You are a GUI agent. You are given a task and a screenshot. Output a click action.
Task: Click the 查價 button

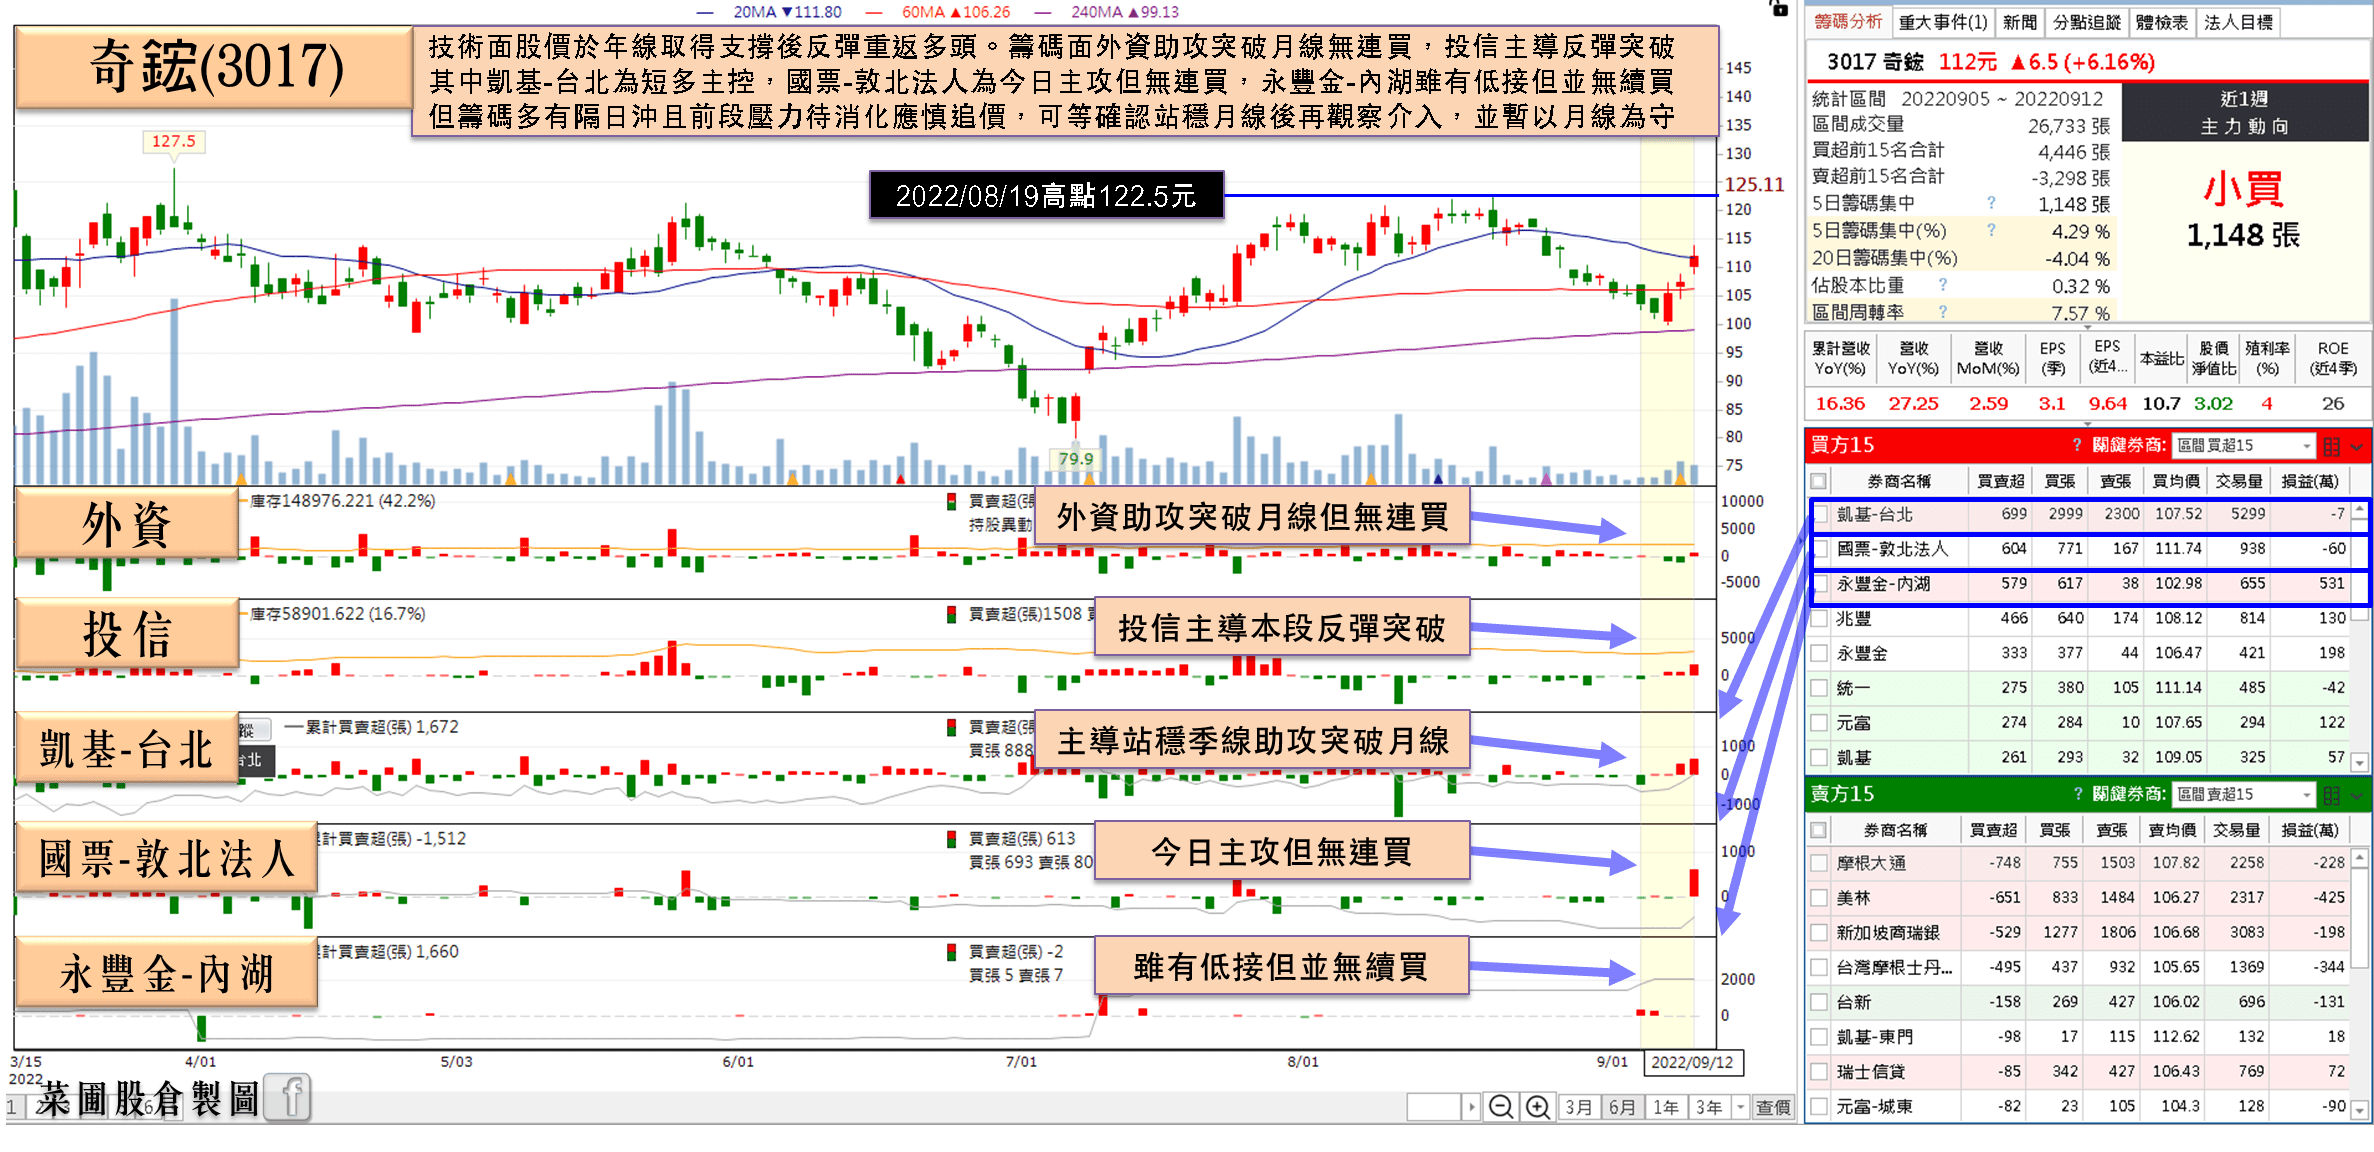click(x=1773, y=1107)
